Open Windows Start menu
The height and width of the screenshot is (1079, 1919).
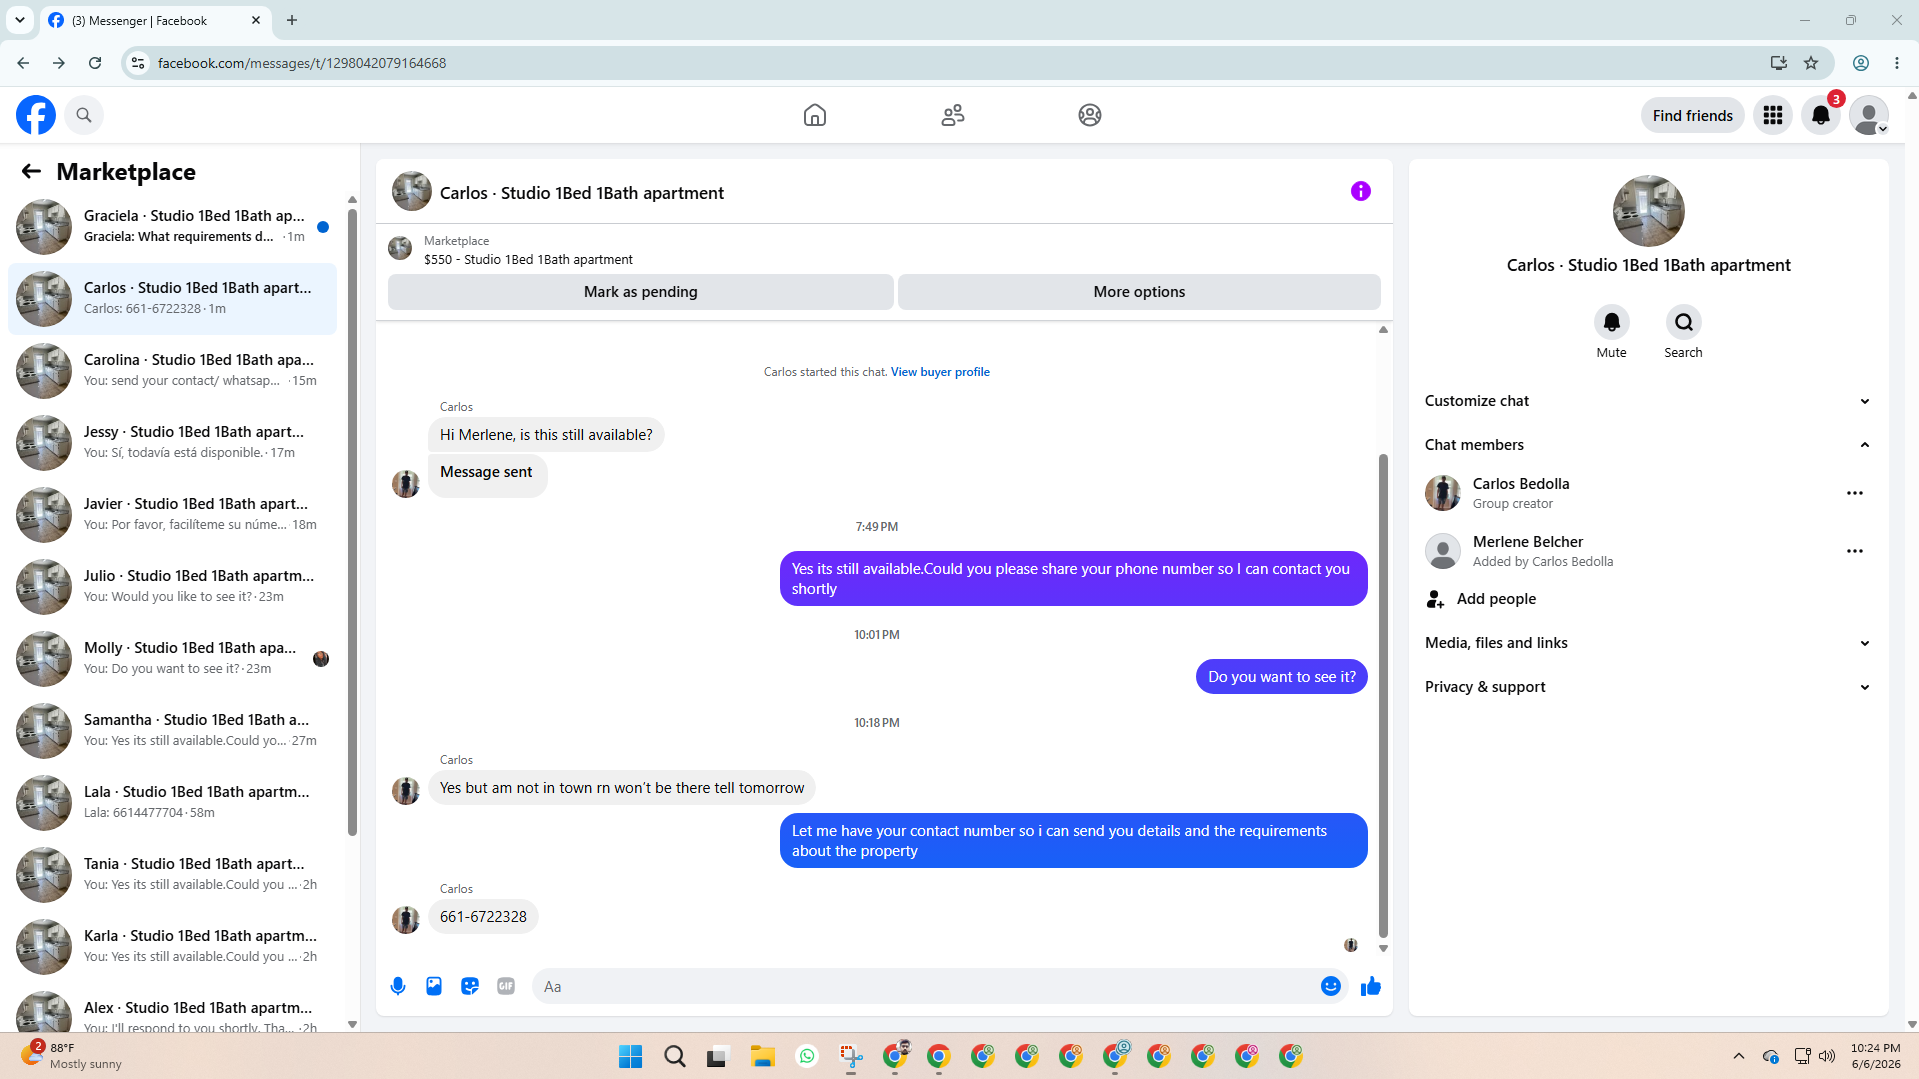630,1056
